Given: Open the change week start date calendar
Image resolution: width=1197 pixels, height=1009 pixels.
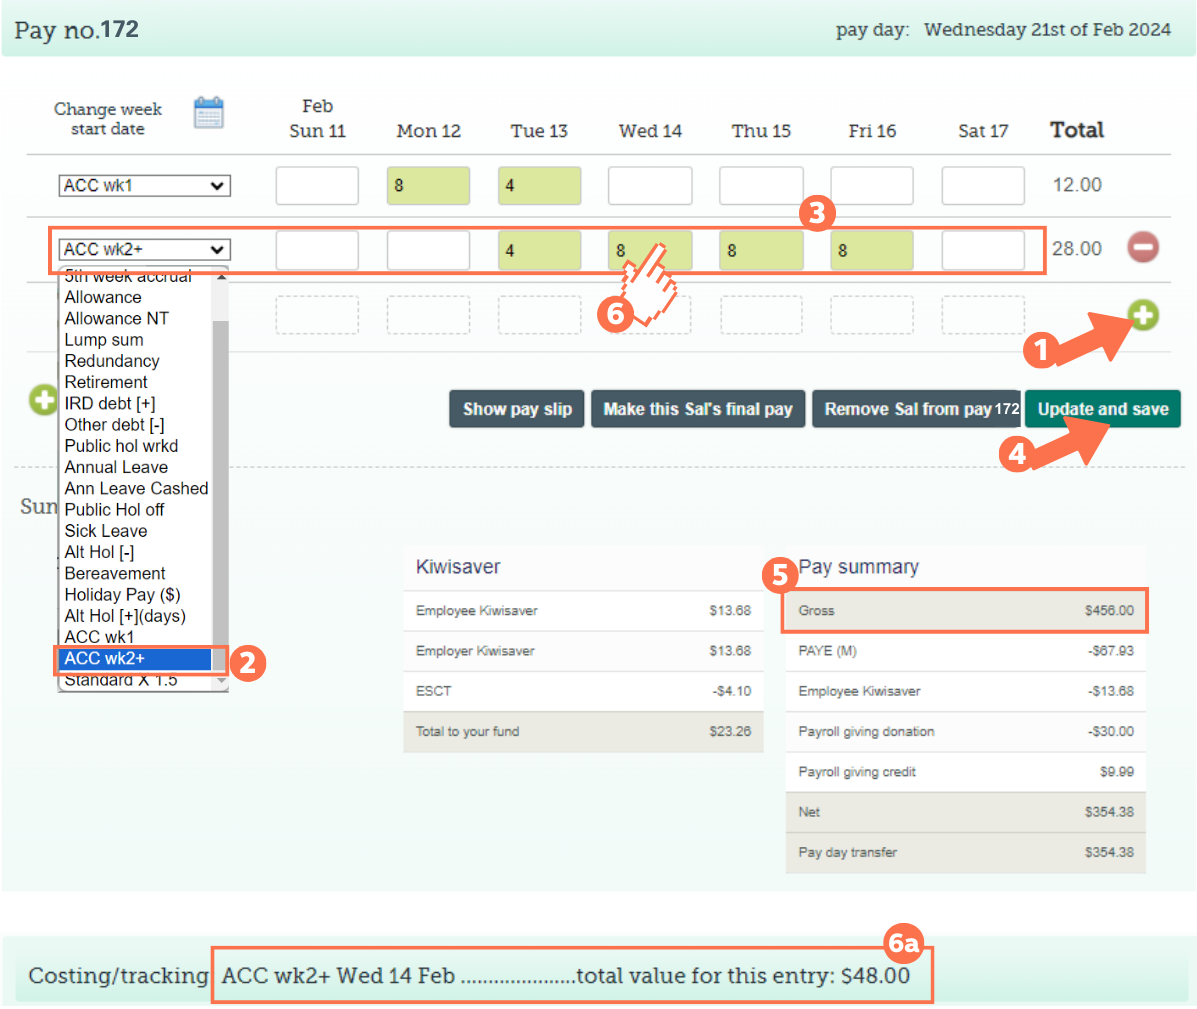Looking at the screenshot, I should 208,114.
